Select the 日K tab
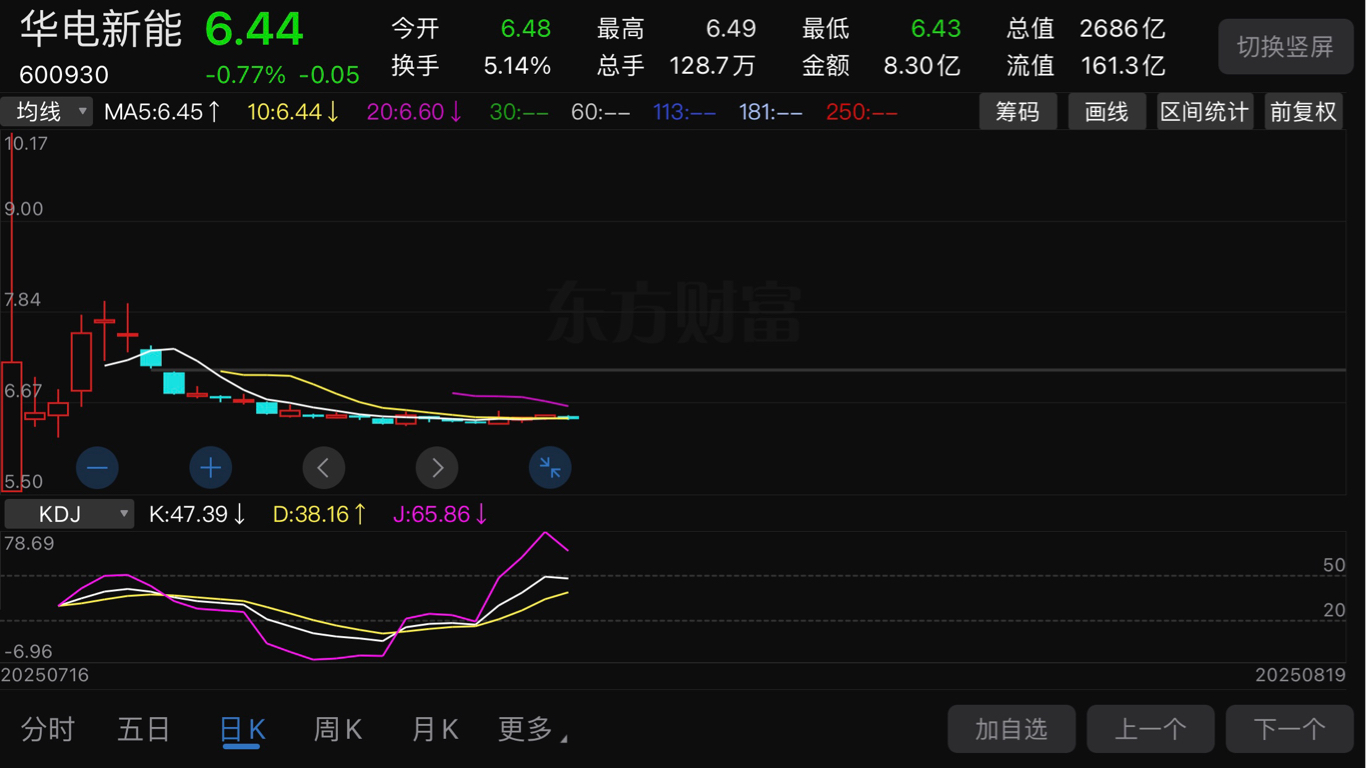Viewport: 1366px width, 768px height. [x=242, y=730]
